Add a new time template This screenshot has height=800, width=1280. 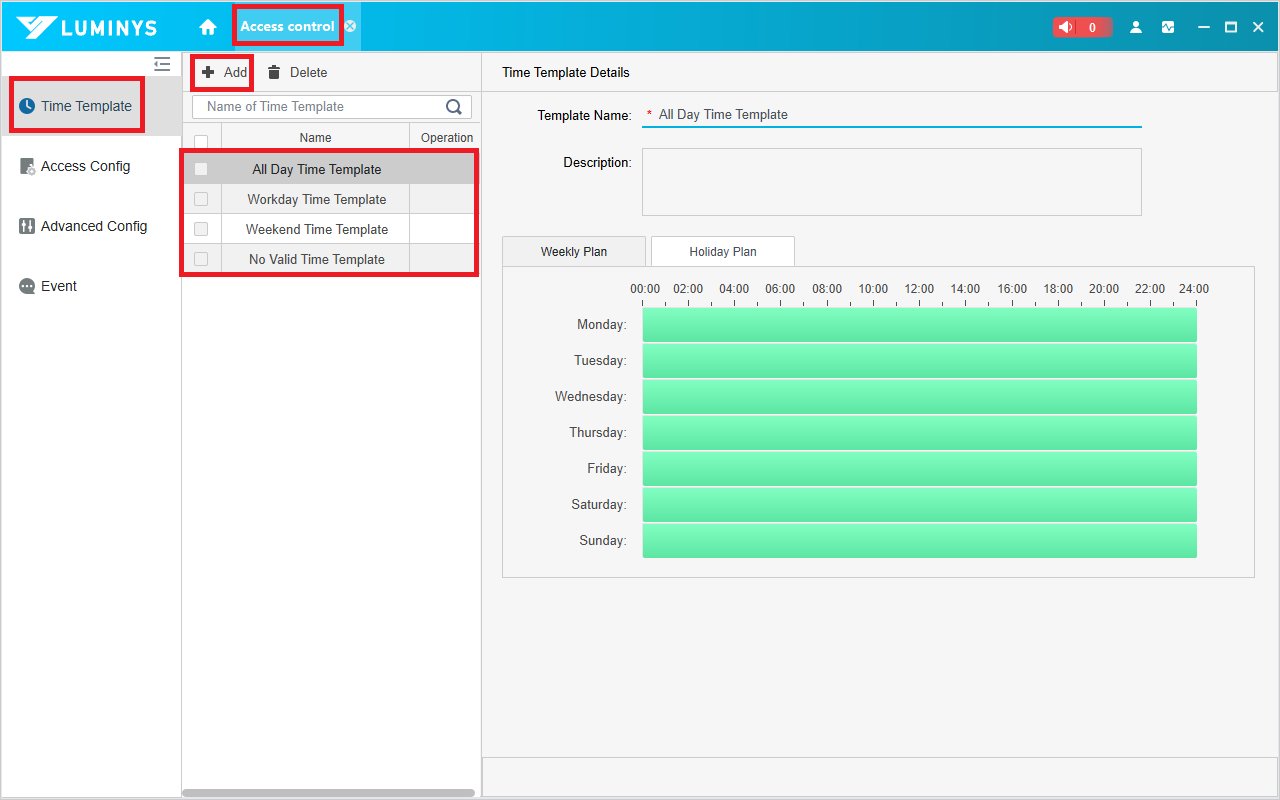pyautogui.click(x=223, y=72)
